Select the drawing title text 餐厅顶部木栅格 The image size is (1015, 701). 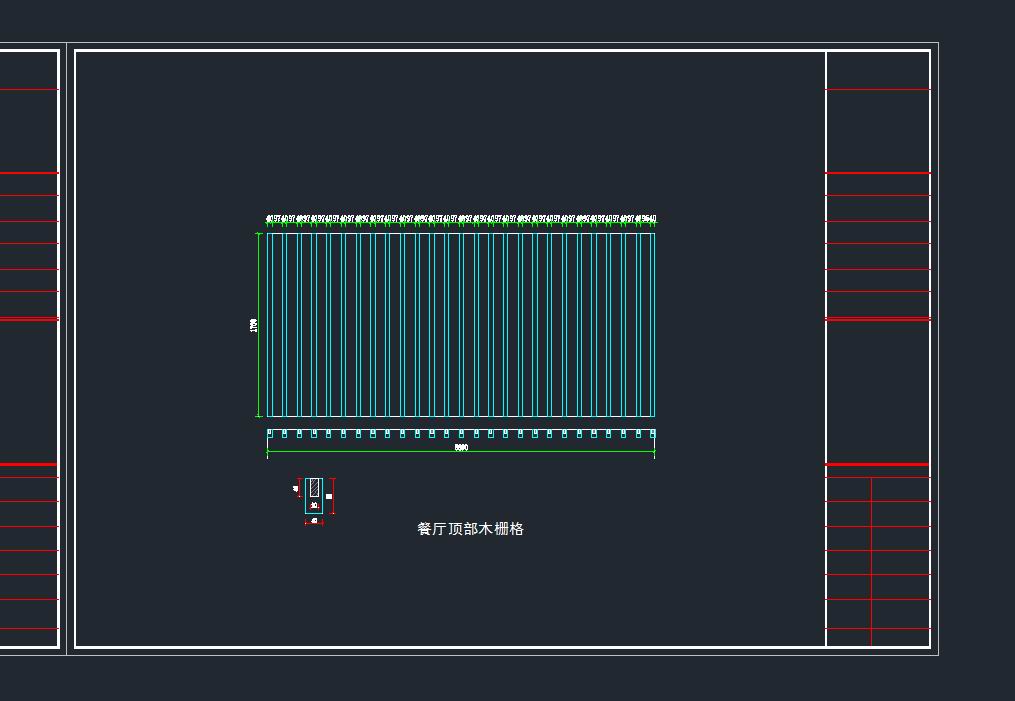click(470, 529)
